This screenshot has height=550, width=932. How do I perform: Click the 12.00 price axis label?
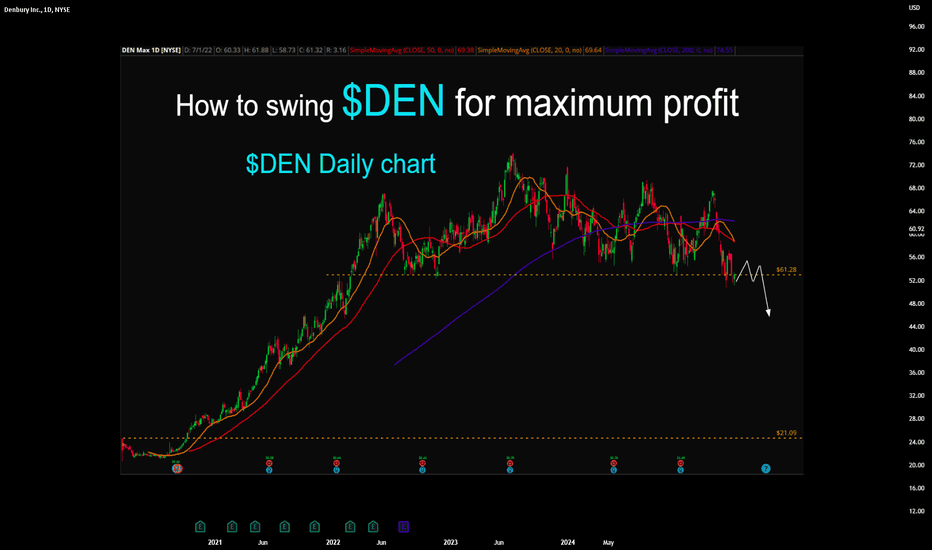click(917, 511)
